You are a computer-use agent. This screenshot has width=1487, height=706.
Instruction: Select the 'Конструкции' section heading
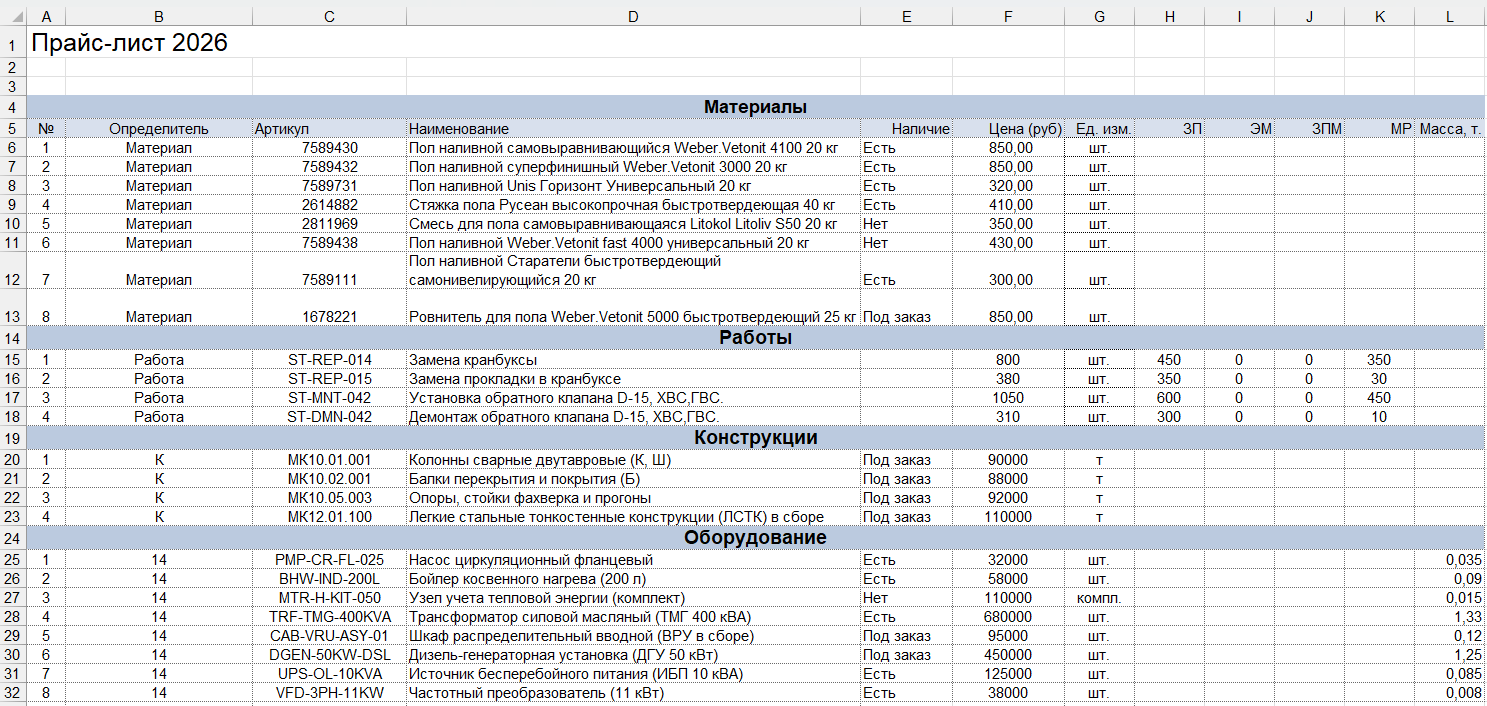click(x=755, y=438)
